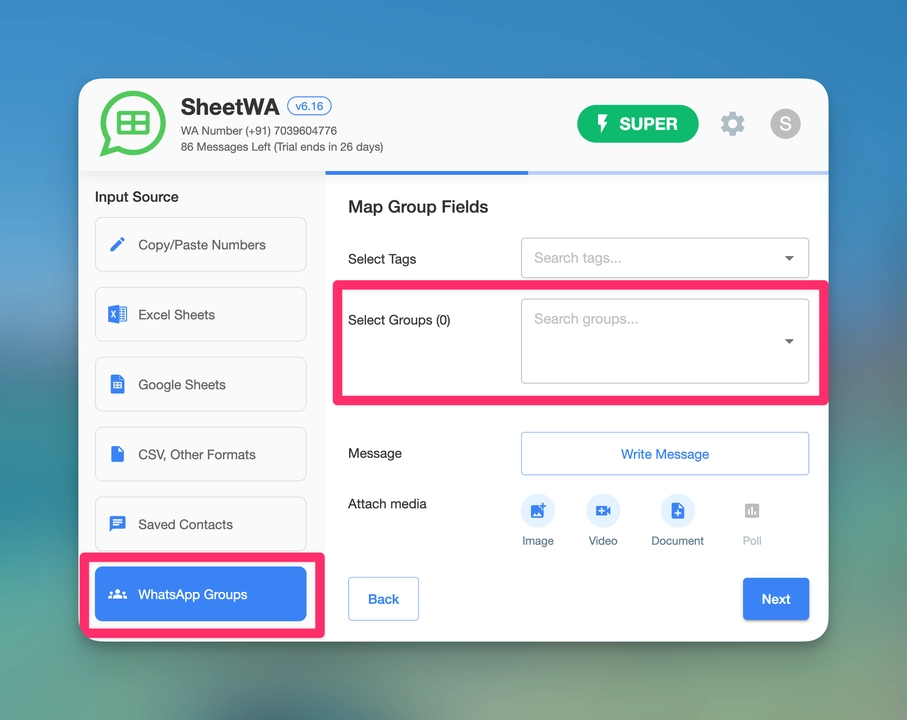Select Copy/Paste Numbers input source
This screenshot has height=720, width=907.
pos(201,245)
